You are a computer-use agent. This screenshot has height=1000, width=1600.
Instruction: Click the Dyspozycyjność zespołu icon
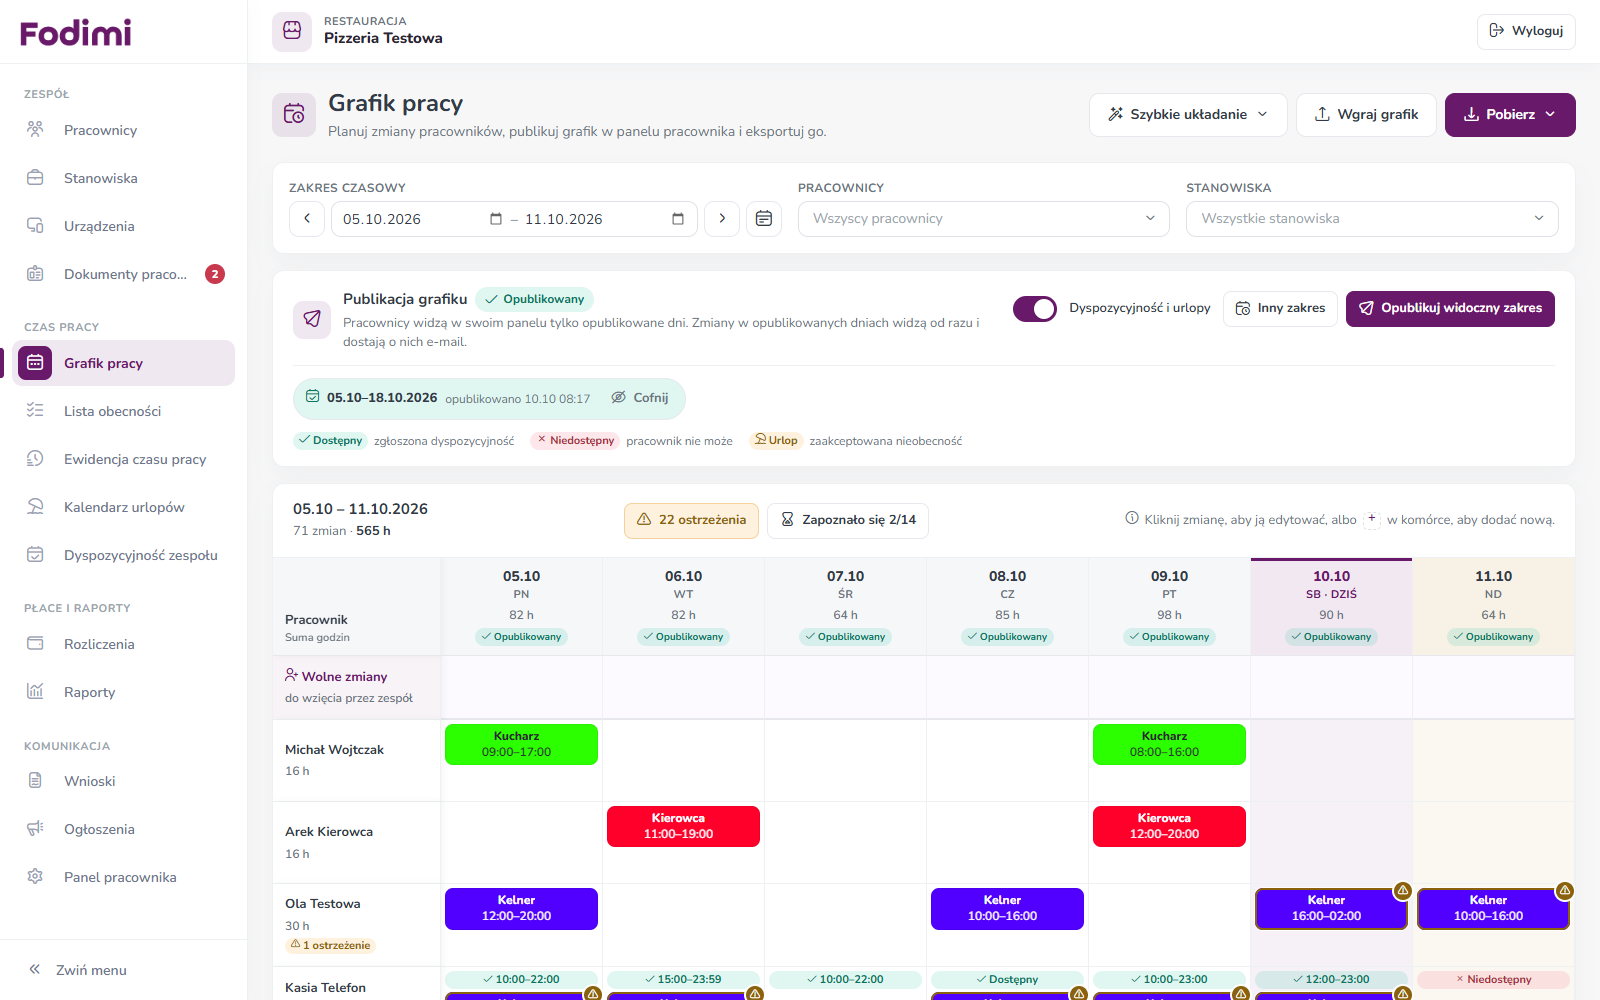tap(35, 555)
